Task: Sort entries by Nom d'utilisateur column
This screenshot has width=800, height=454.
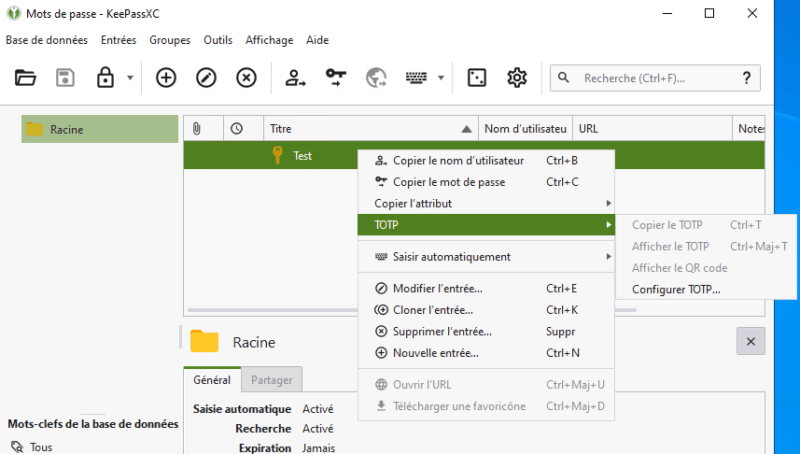Action: [x=524, y=129]
